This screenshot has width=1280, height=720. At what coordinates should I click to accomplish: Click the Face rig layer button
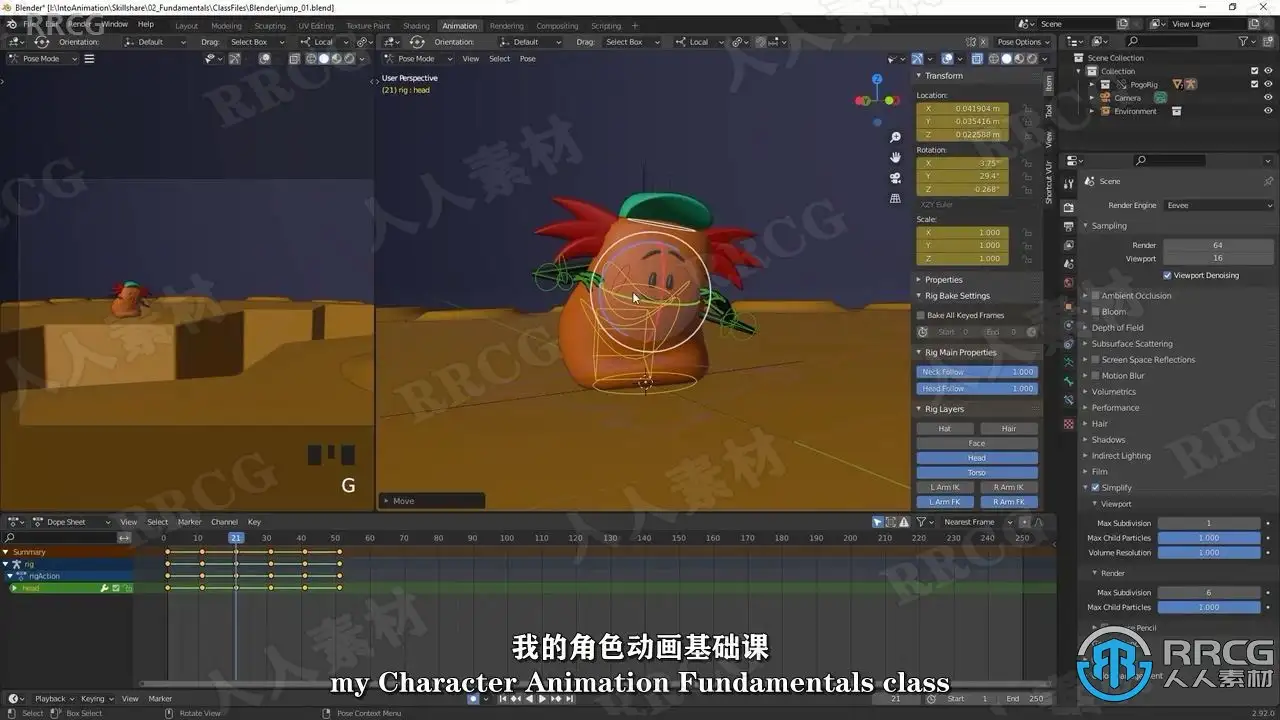tap(977, 443)
